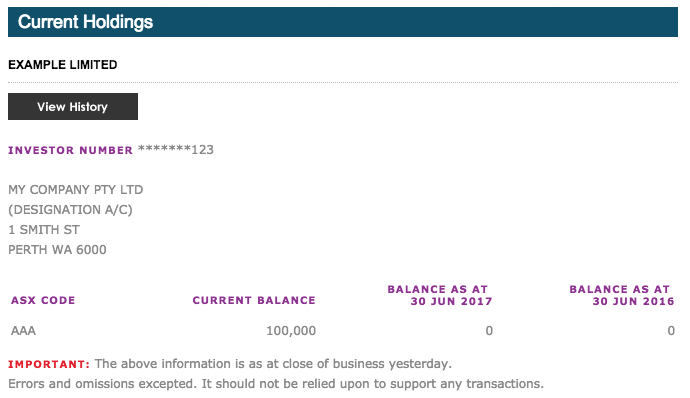Click the close of business yesterday sentence

273,364
